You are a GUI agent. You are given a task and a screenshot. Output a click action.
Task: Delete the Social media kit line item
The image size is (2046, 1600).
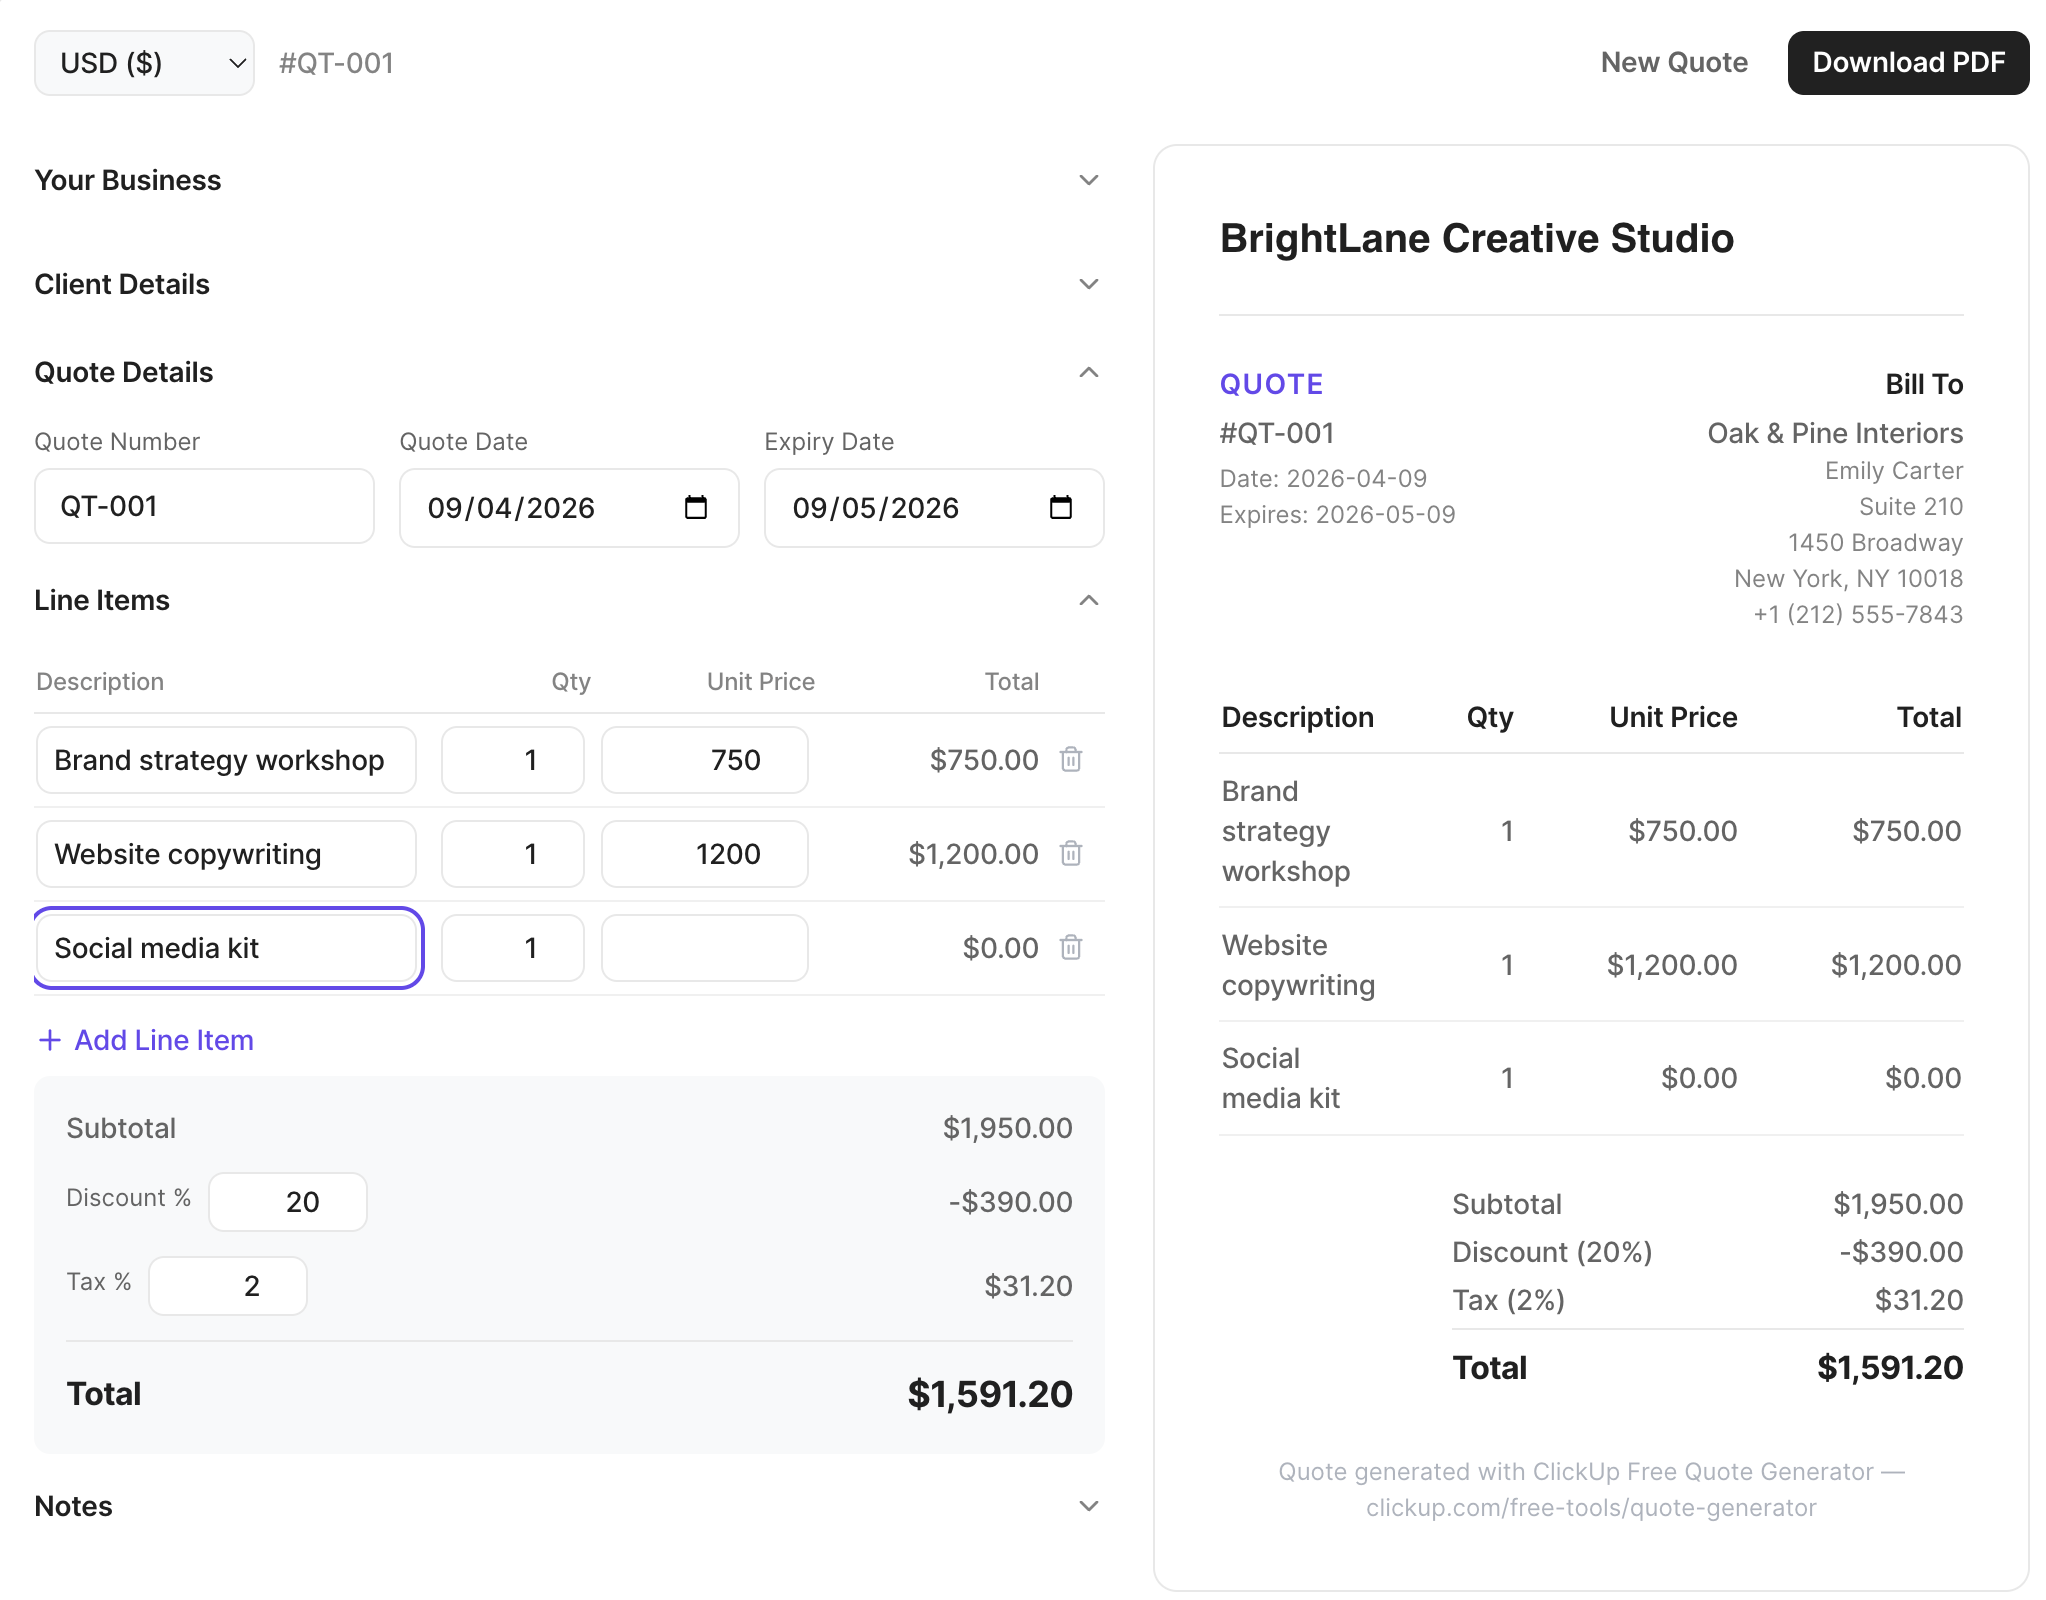[1070, 947]
